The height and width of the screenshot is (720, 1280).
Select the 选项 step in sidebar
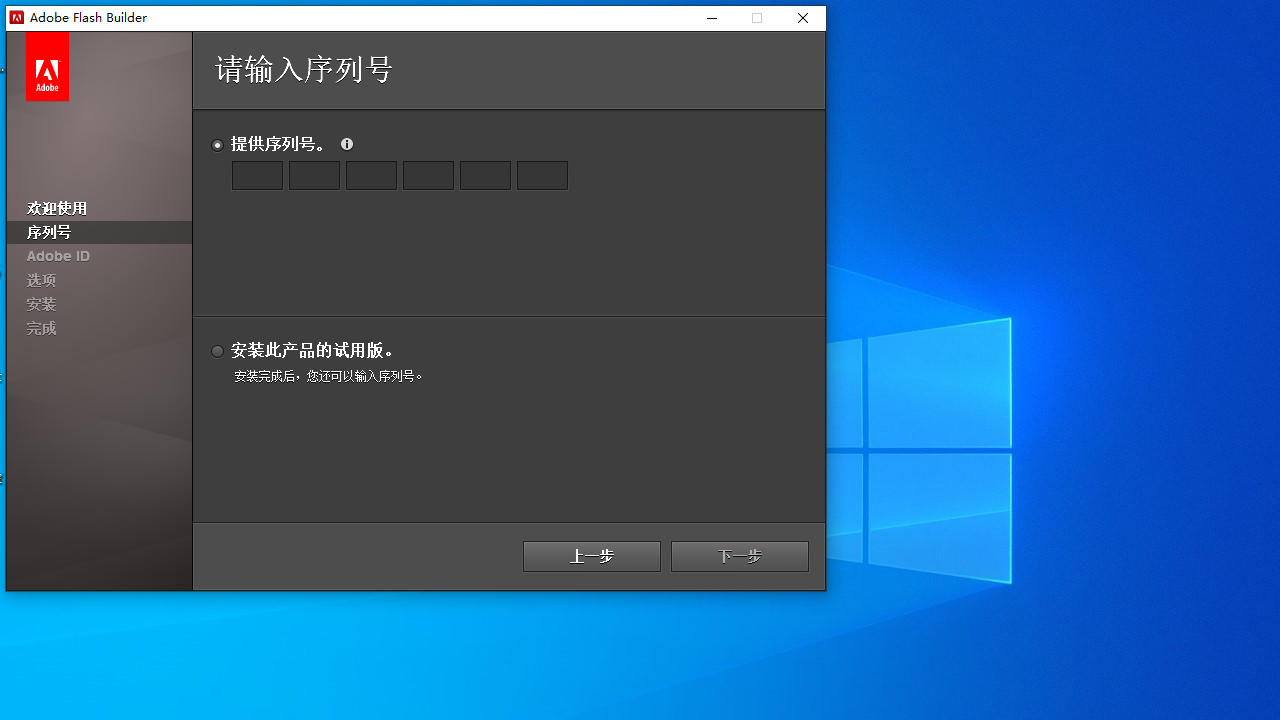pyautogui.click(x=41, y=279)
